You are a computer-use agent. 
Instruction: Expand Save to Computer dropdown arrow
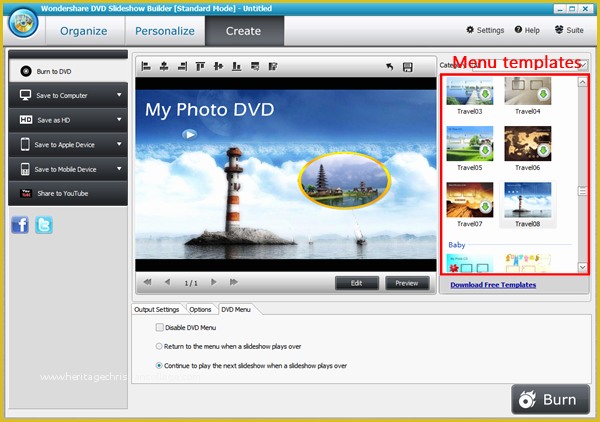click(x=119, y=95)
